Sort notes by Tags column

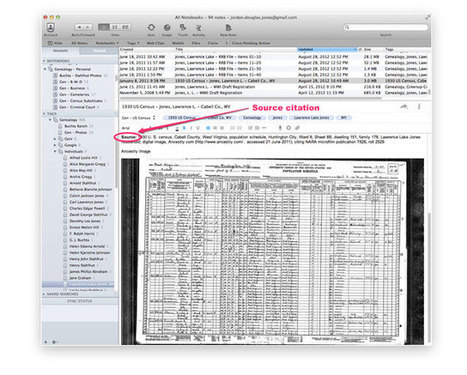[407, 49]
